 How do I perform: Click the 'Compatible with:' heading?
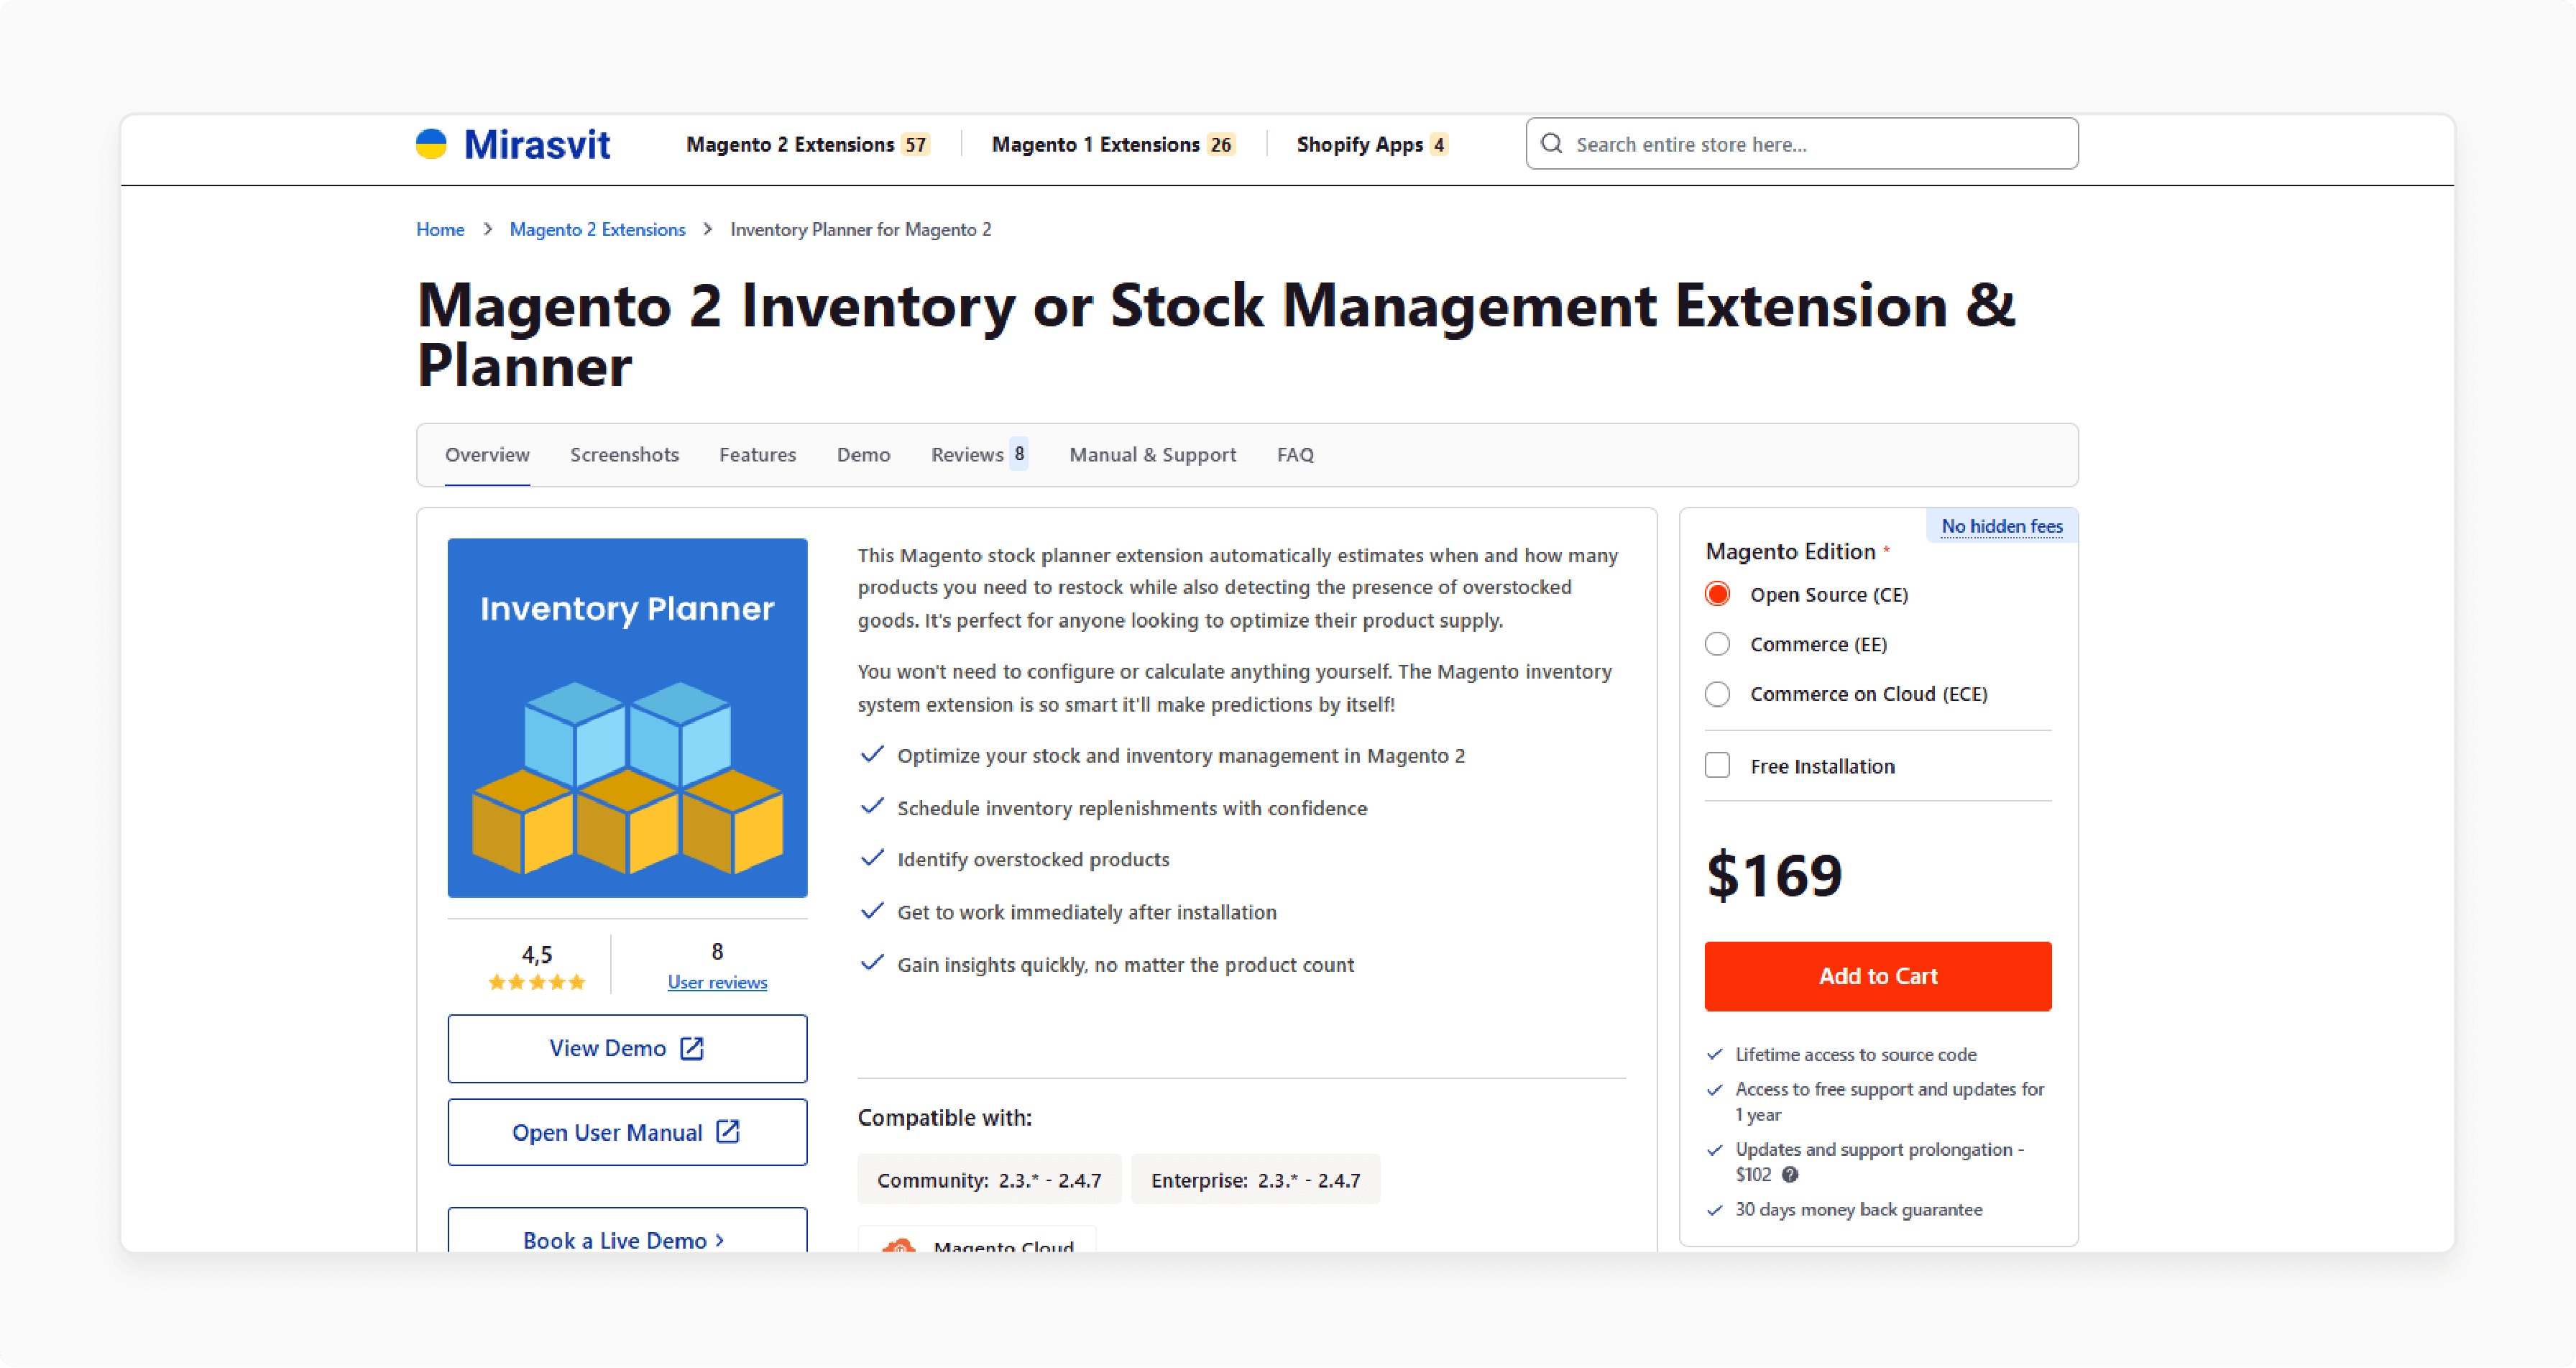pos(944,1117)
